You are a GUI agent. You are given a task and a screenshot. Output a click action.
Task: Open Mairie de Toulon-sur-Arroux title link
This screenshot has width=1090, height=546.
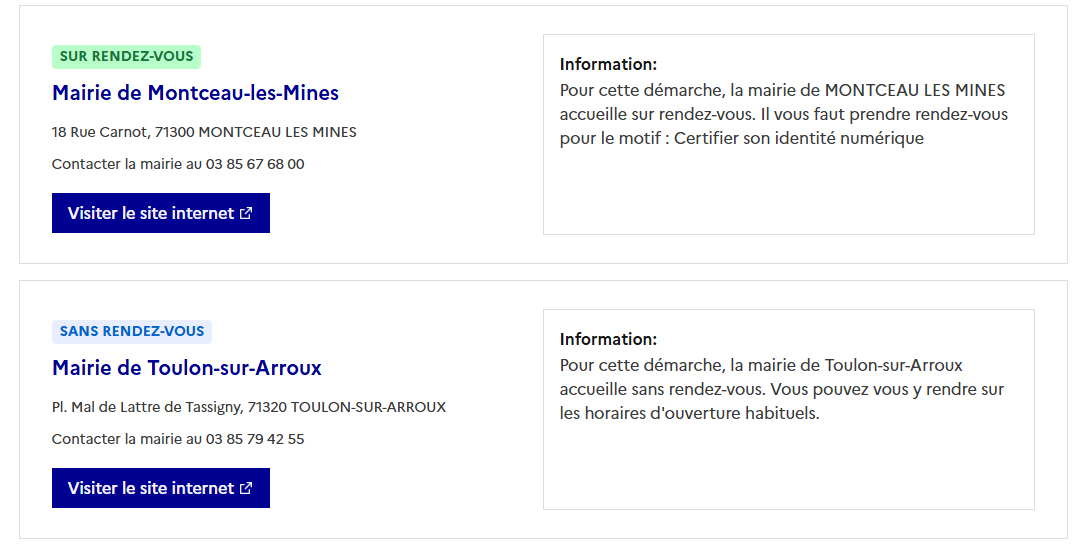(x=187, y=368)
